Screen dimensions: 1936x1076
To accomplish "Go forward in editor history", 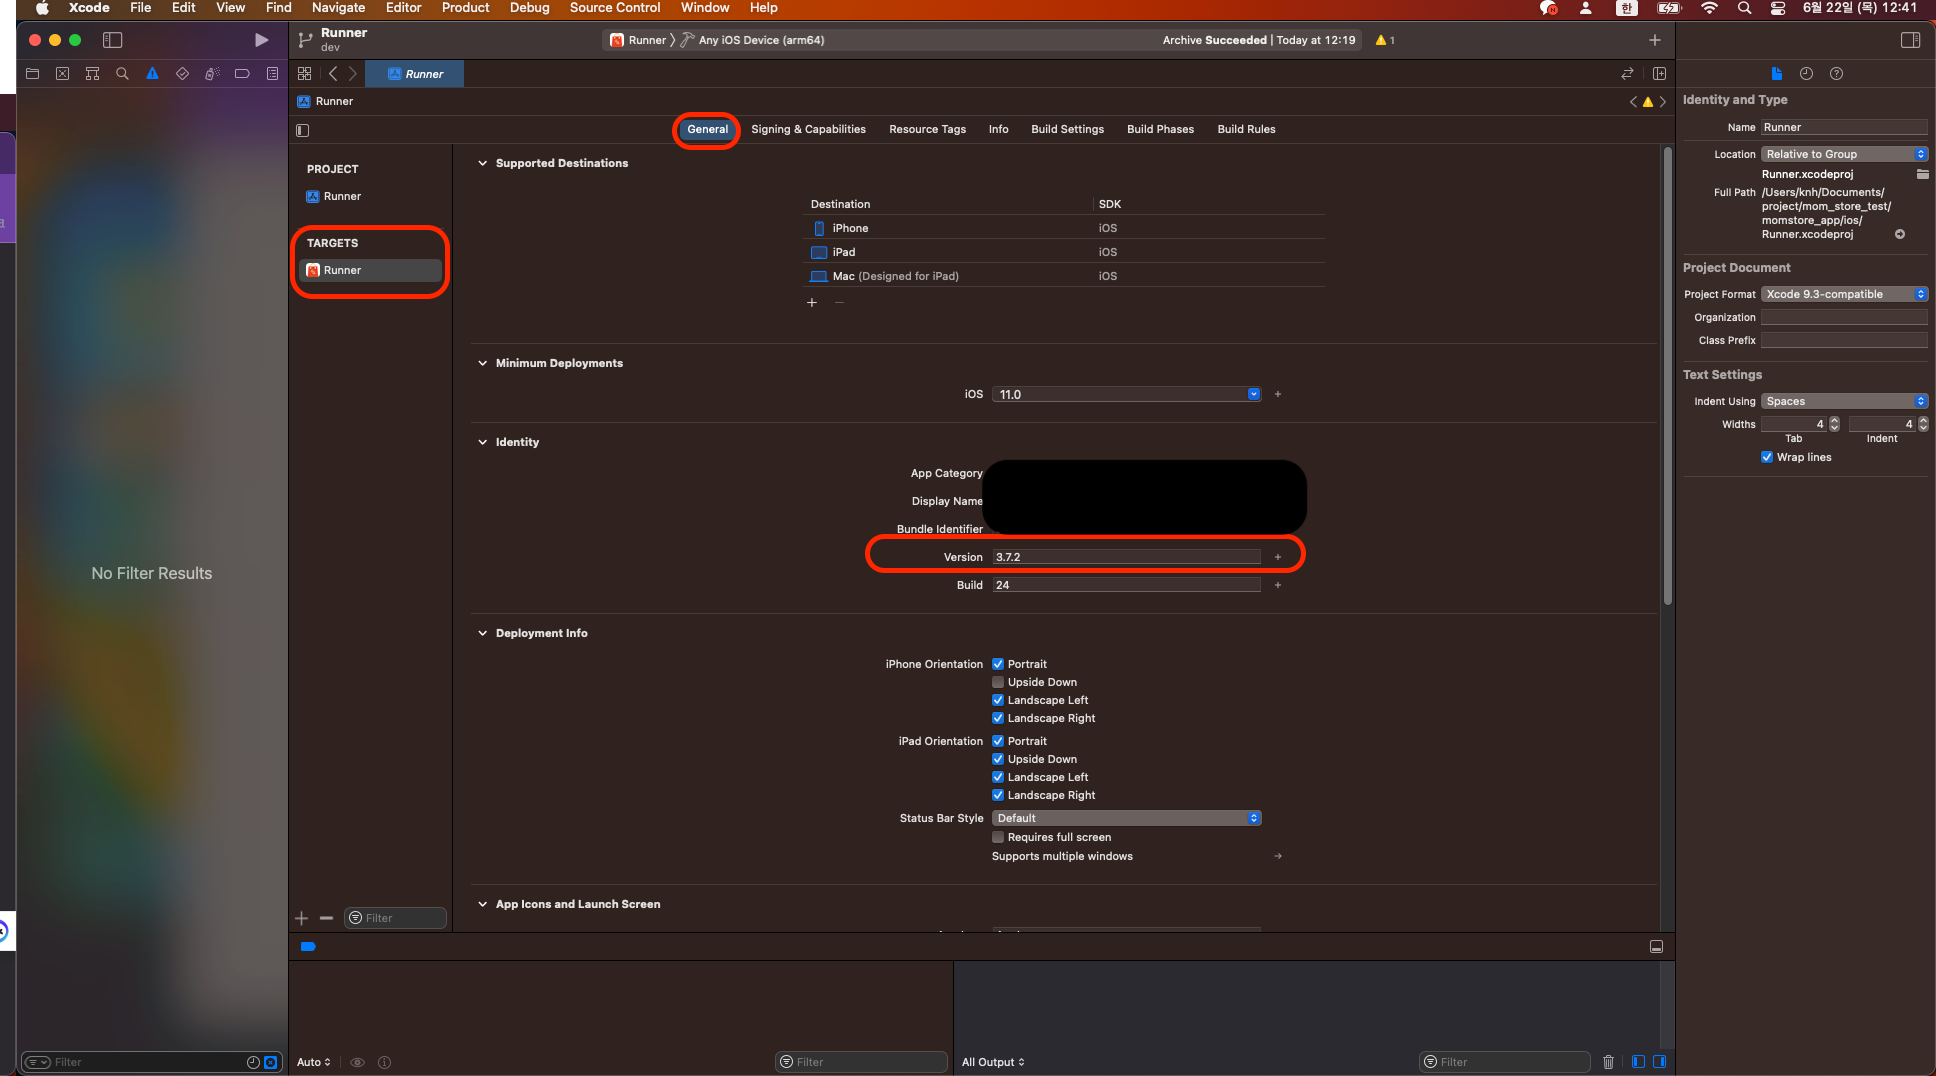I will point(352,73).
